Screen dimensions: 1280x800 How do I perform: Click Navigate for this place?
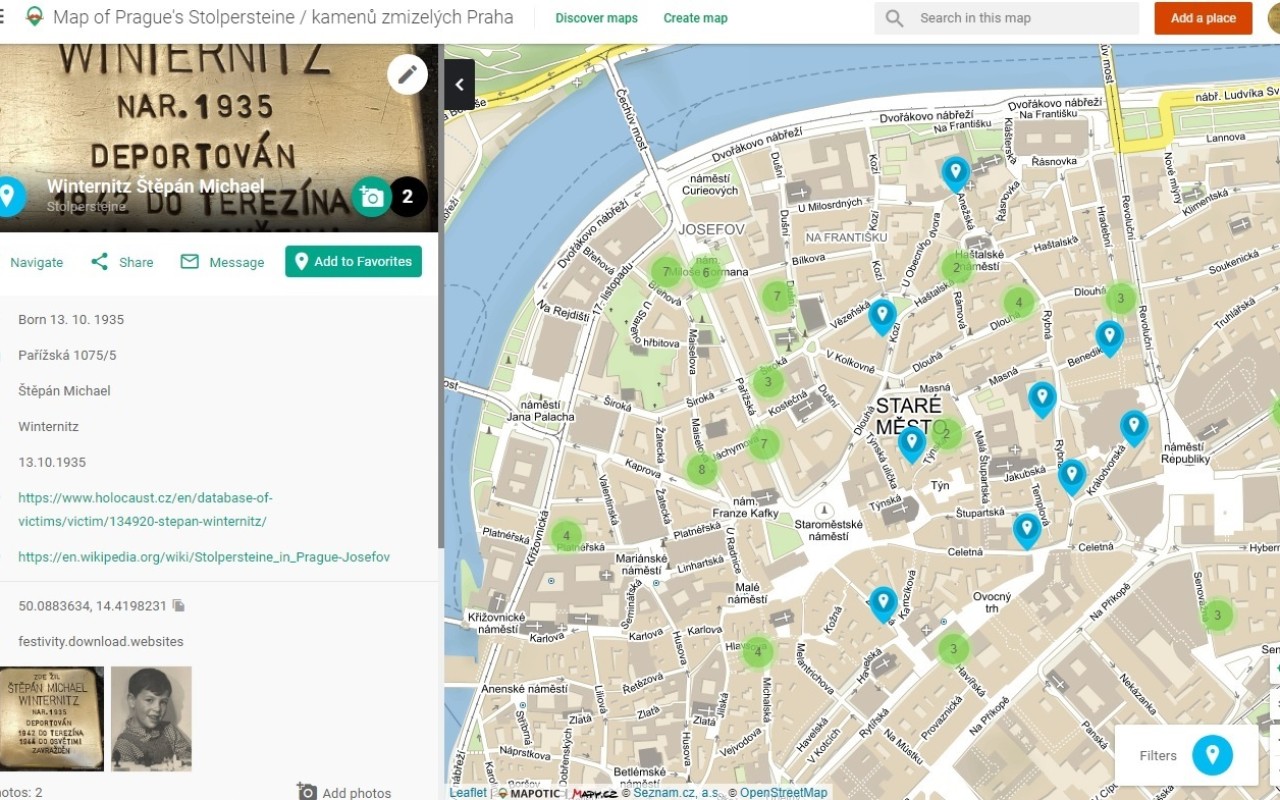click(x=36, y=262)
